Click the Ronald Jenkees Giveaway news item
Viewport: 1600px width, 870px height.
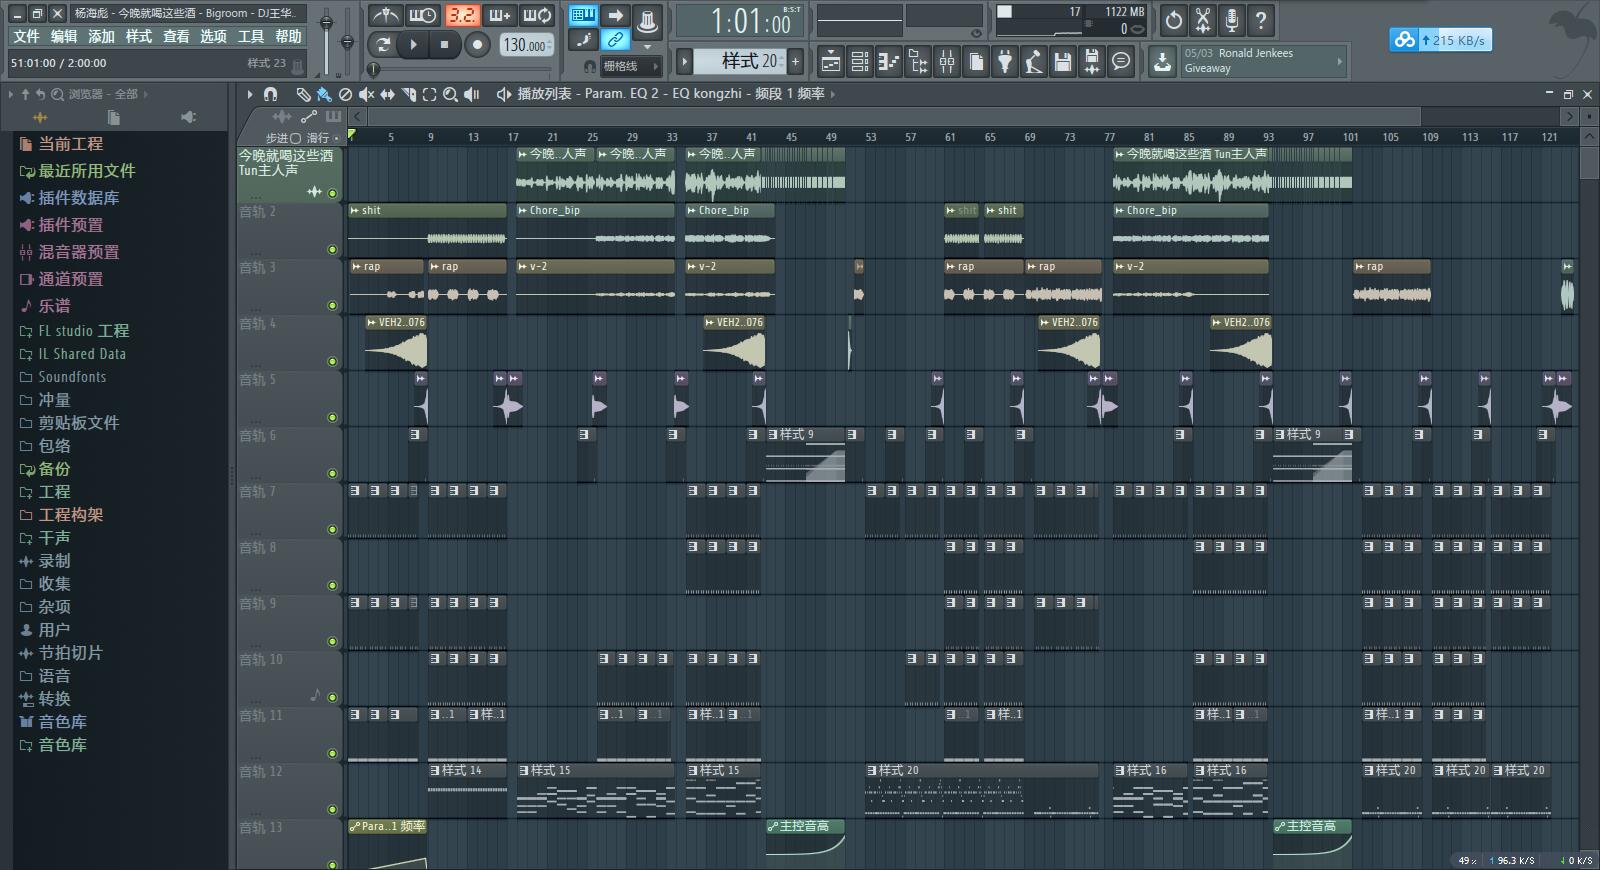click(x=1258, y=61)
